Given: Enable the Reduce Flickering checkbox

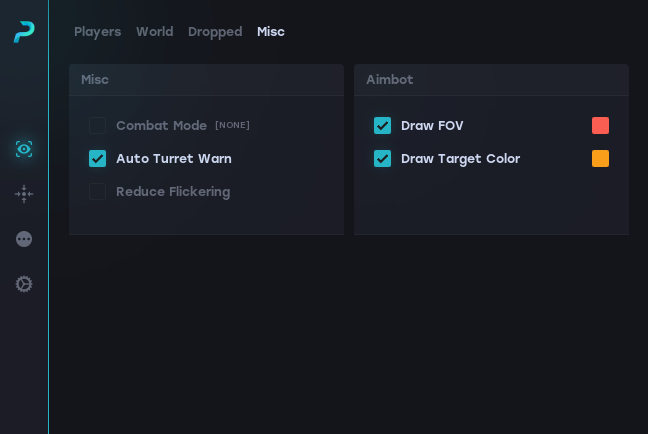Looking at the screenshot, I should [x=98, y=191].
